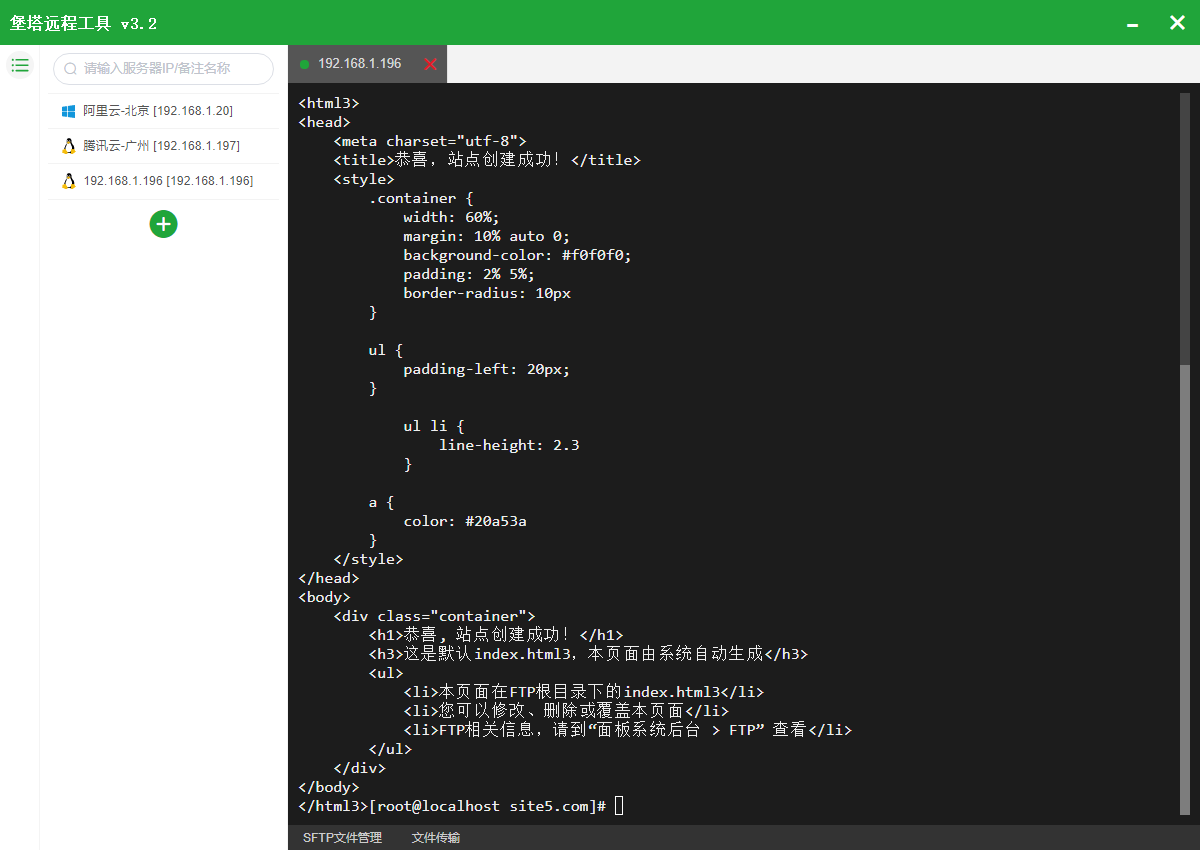Click the Windows icon beside 阿里云-北京
Viewport: 1200px width, 850px height.
(68, 111)
